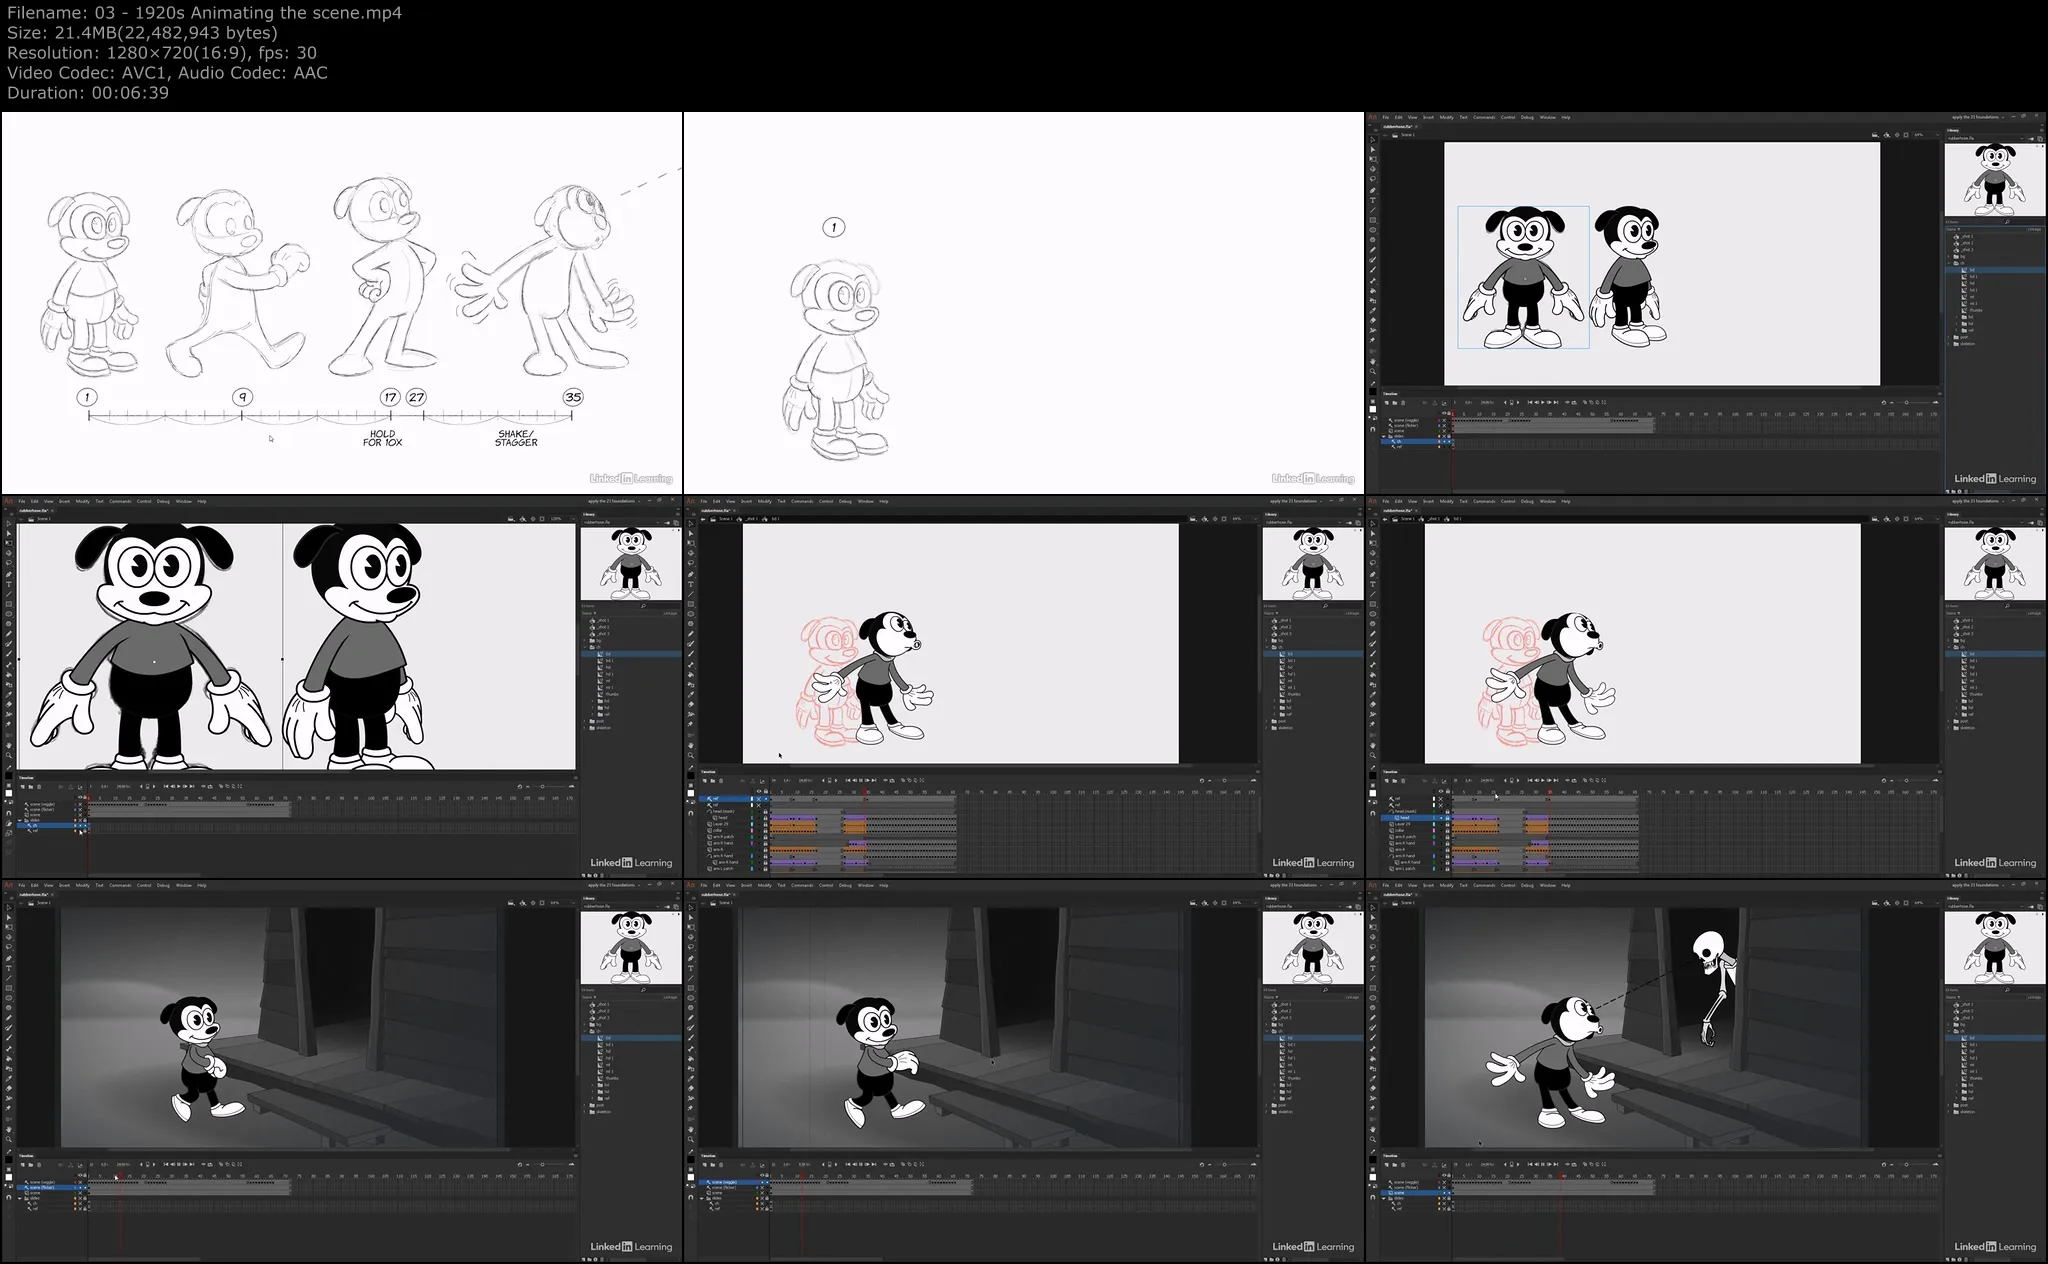Viewport: 2048px width, 1264px height.
Task: Click Center Stage icon in the two-dogs frame
Action: tap(1897, 135)
